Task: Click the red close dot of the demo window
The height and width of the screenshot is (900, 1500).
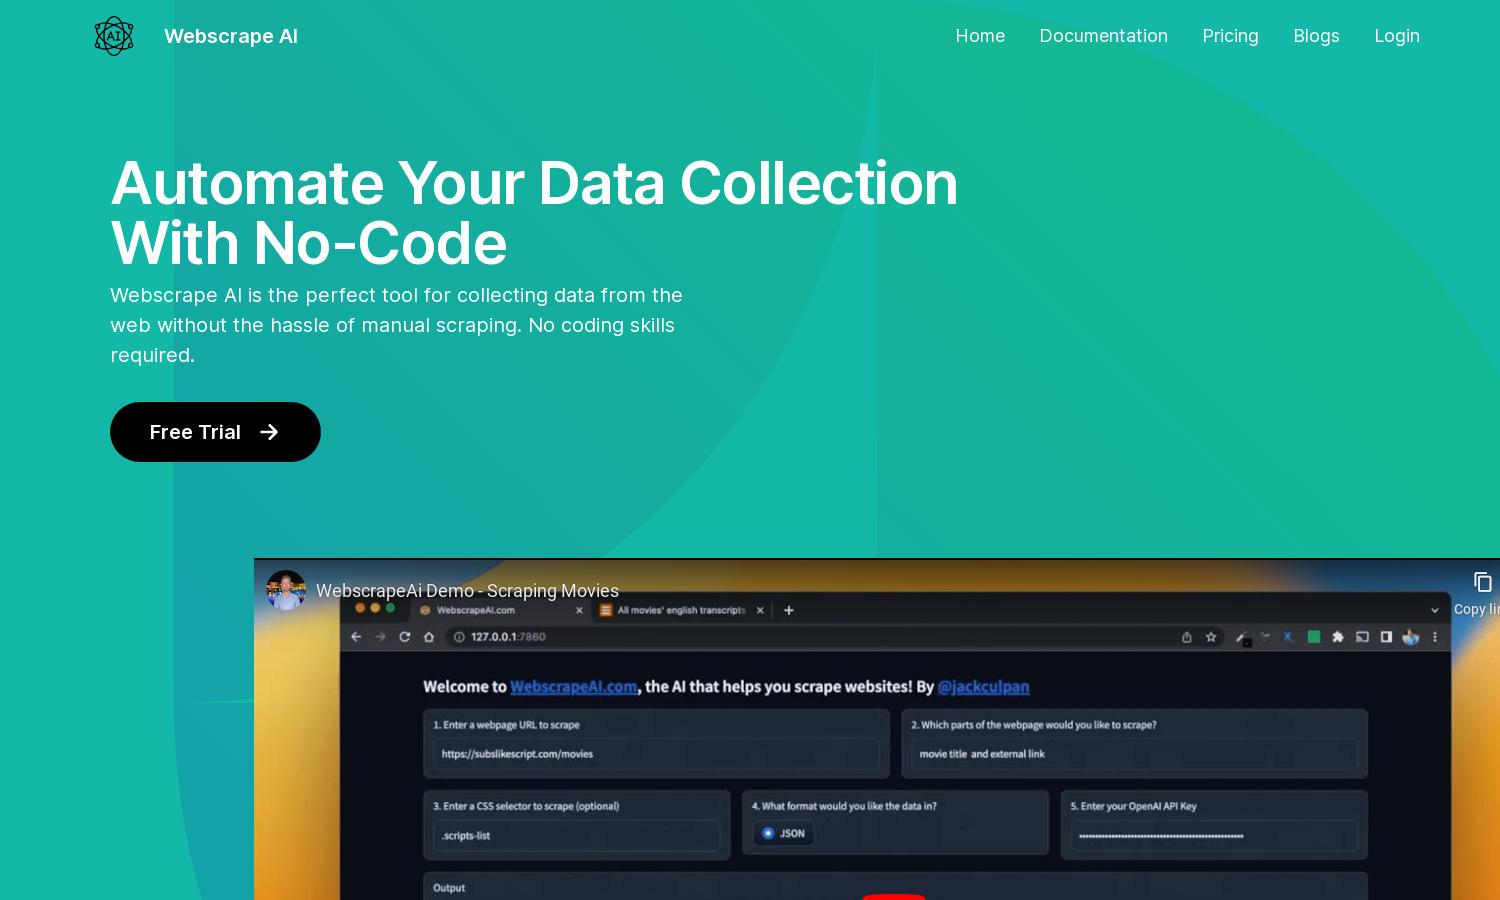Action: (360, 607)
